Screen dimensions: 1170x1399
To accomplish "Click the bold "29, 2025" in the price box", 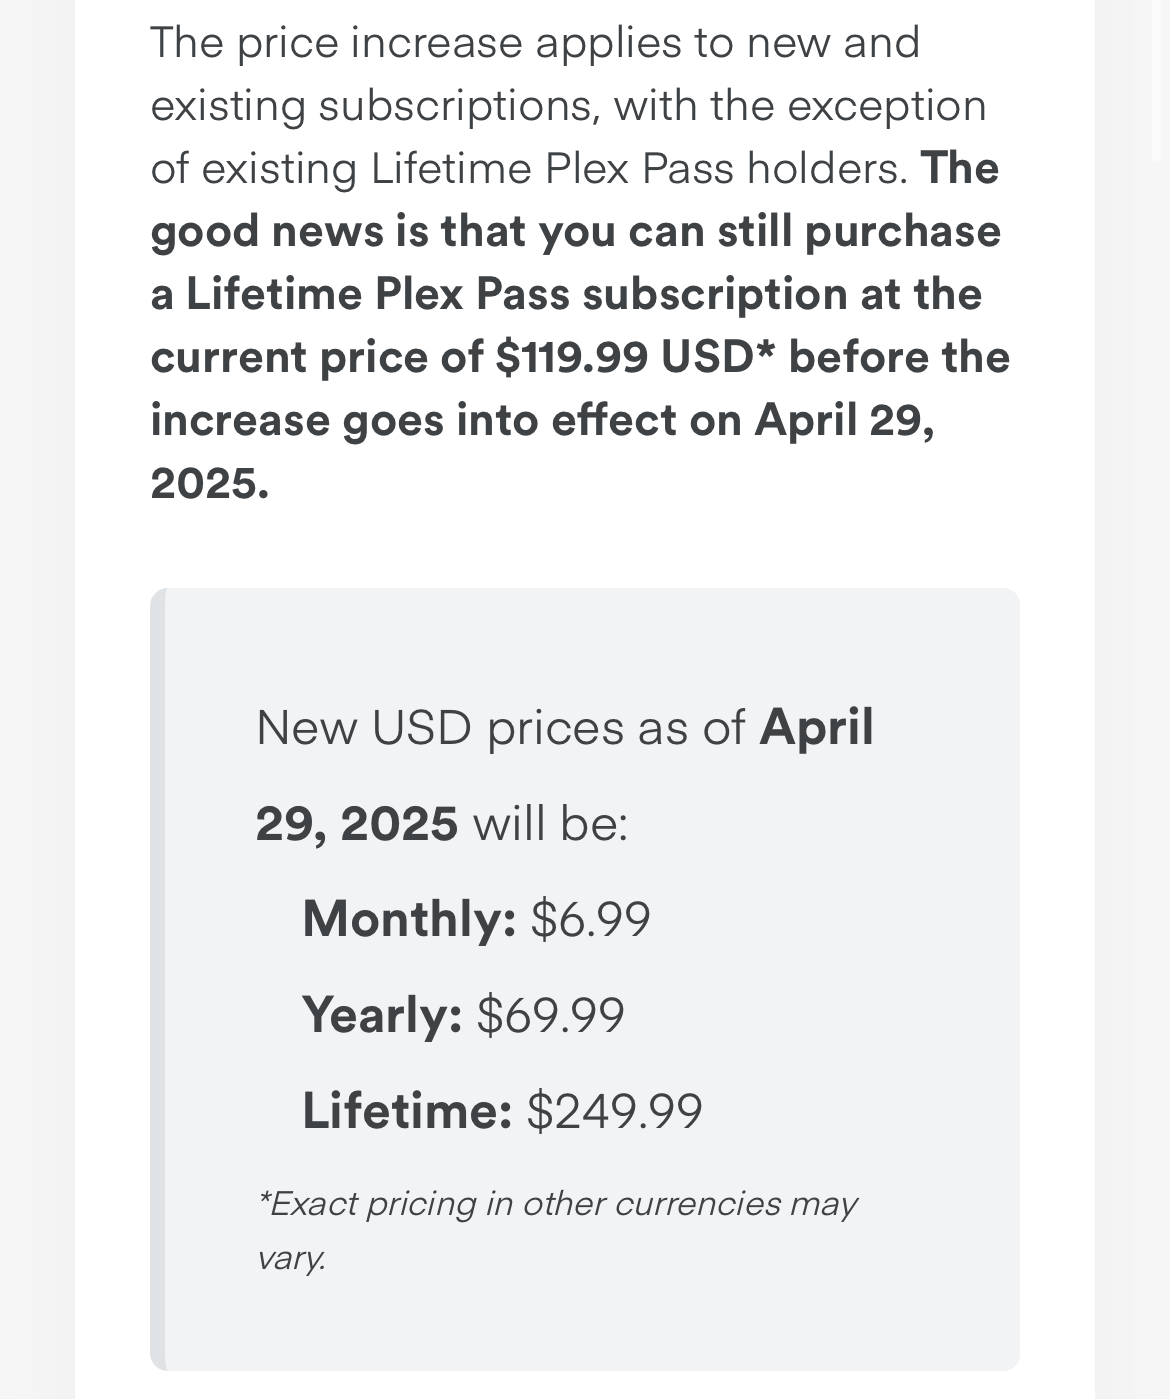I will pos(357,823).
